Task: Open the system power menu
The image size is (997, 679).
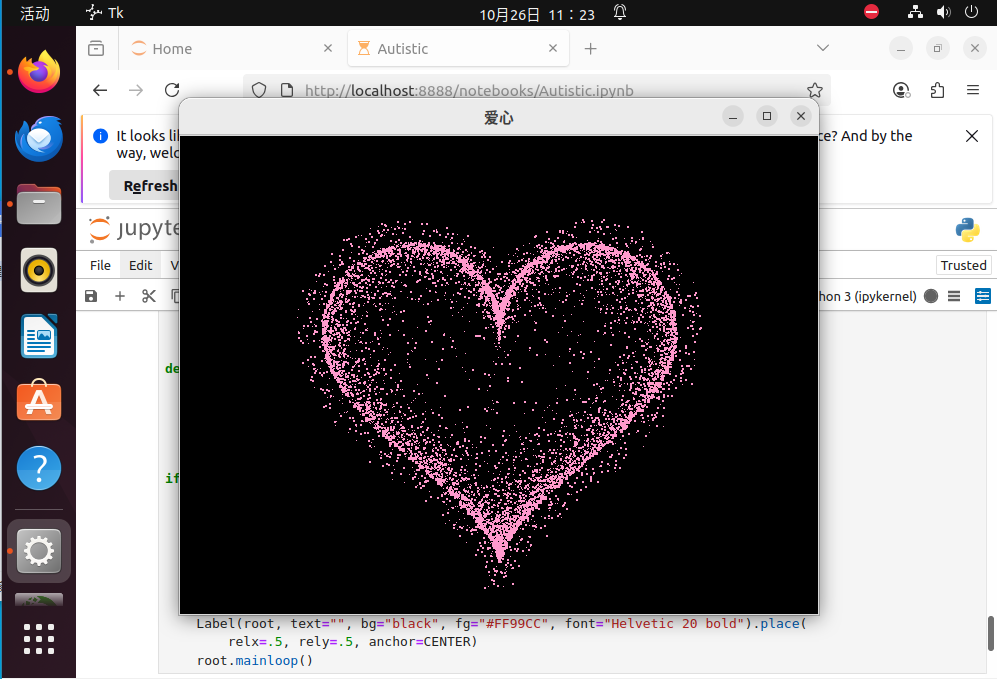Action: click(971, 13)
